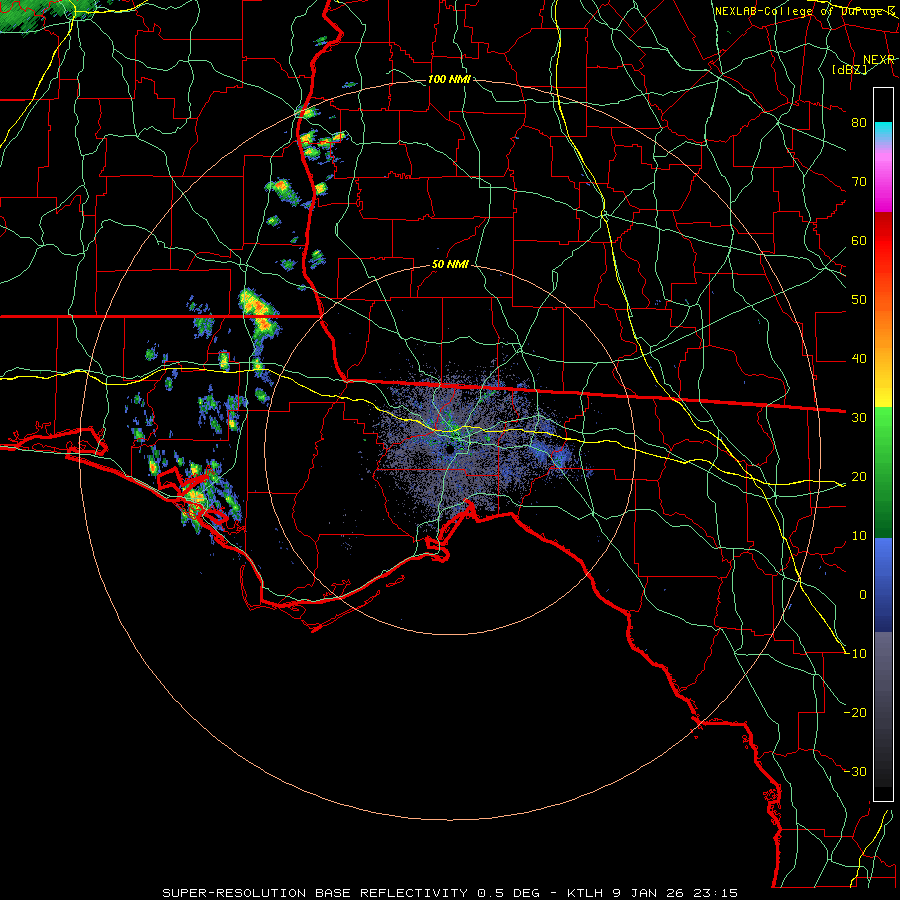Click the 20 value on the dBZ scale
Viewport: 900px width, 900px height.
[859, 477]
